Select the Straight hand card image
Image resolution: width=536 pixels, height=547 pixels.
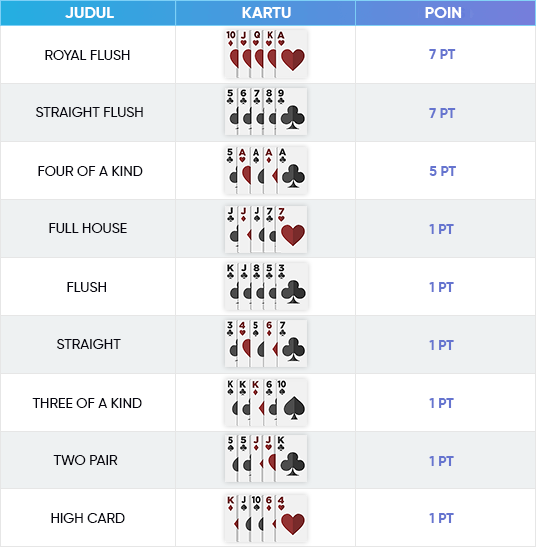tap(266, 344)
